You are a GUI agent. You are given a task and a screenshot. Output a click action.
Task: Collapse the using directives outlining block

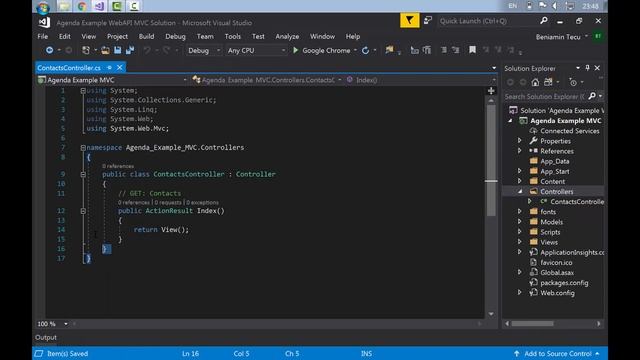(83, 91)
